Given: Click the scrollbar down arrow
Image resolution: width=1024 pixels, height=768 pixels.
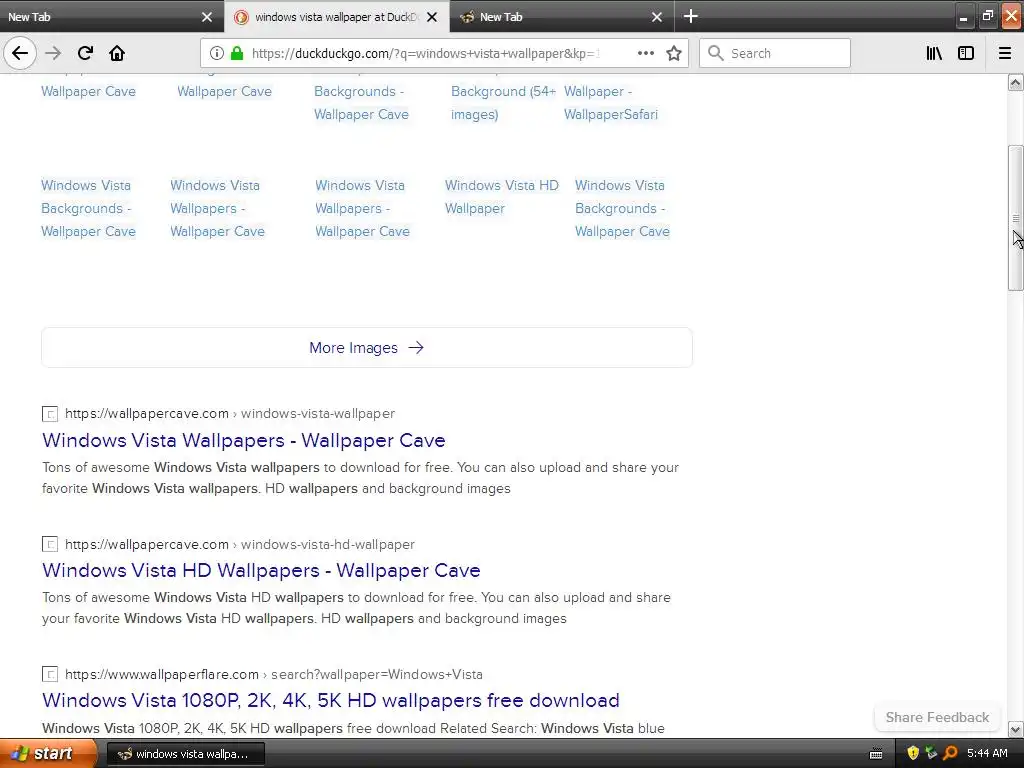Looking at the screenshot, I should [1015, 729].
